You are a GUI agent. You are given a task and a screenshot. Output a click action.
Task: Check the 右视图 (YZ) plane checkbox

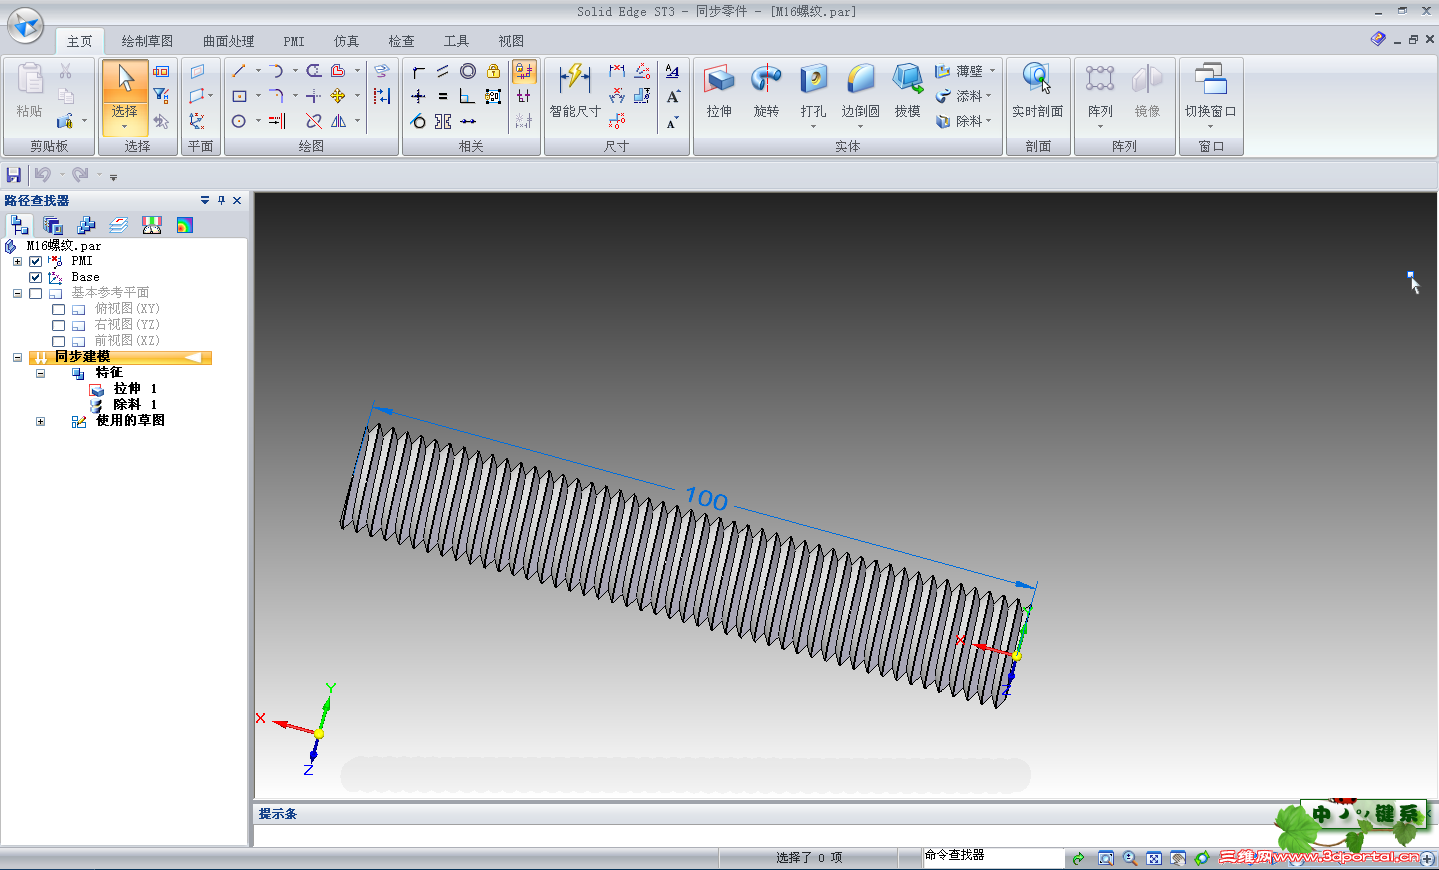[58, 325]
